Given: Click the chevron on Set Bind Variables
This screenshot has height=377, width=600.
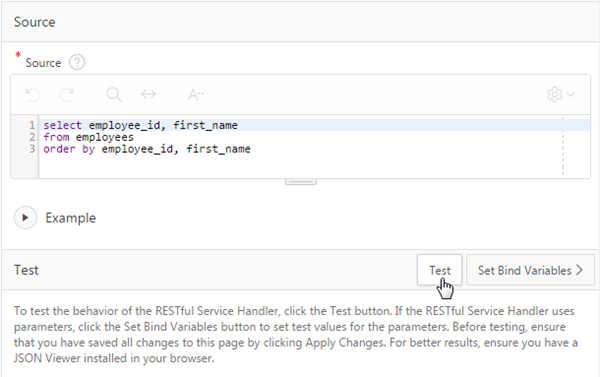Looking at the screenshot, I should coord(580,270).
